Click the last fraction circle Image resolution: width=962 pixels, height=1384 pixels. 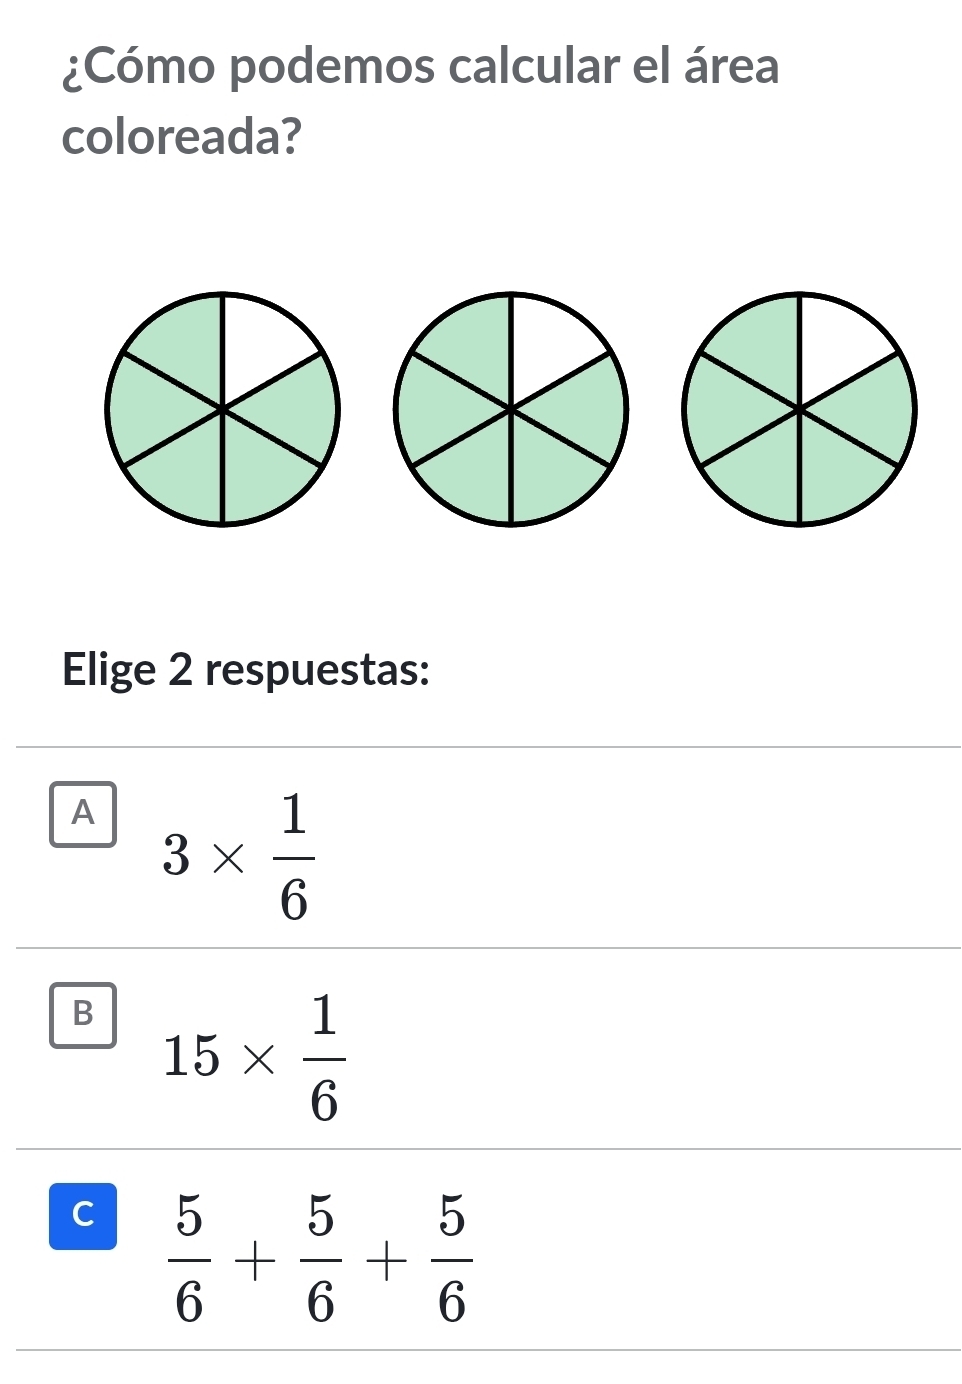[799, 409]
